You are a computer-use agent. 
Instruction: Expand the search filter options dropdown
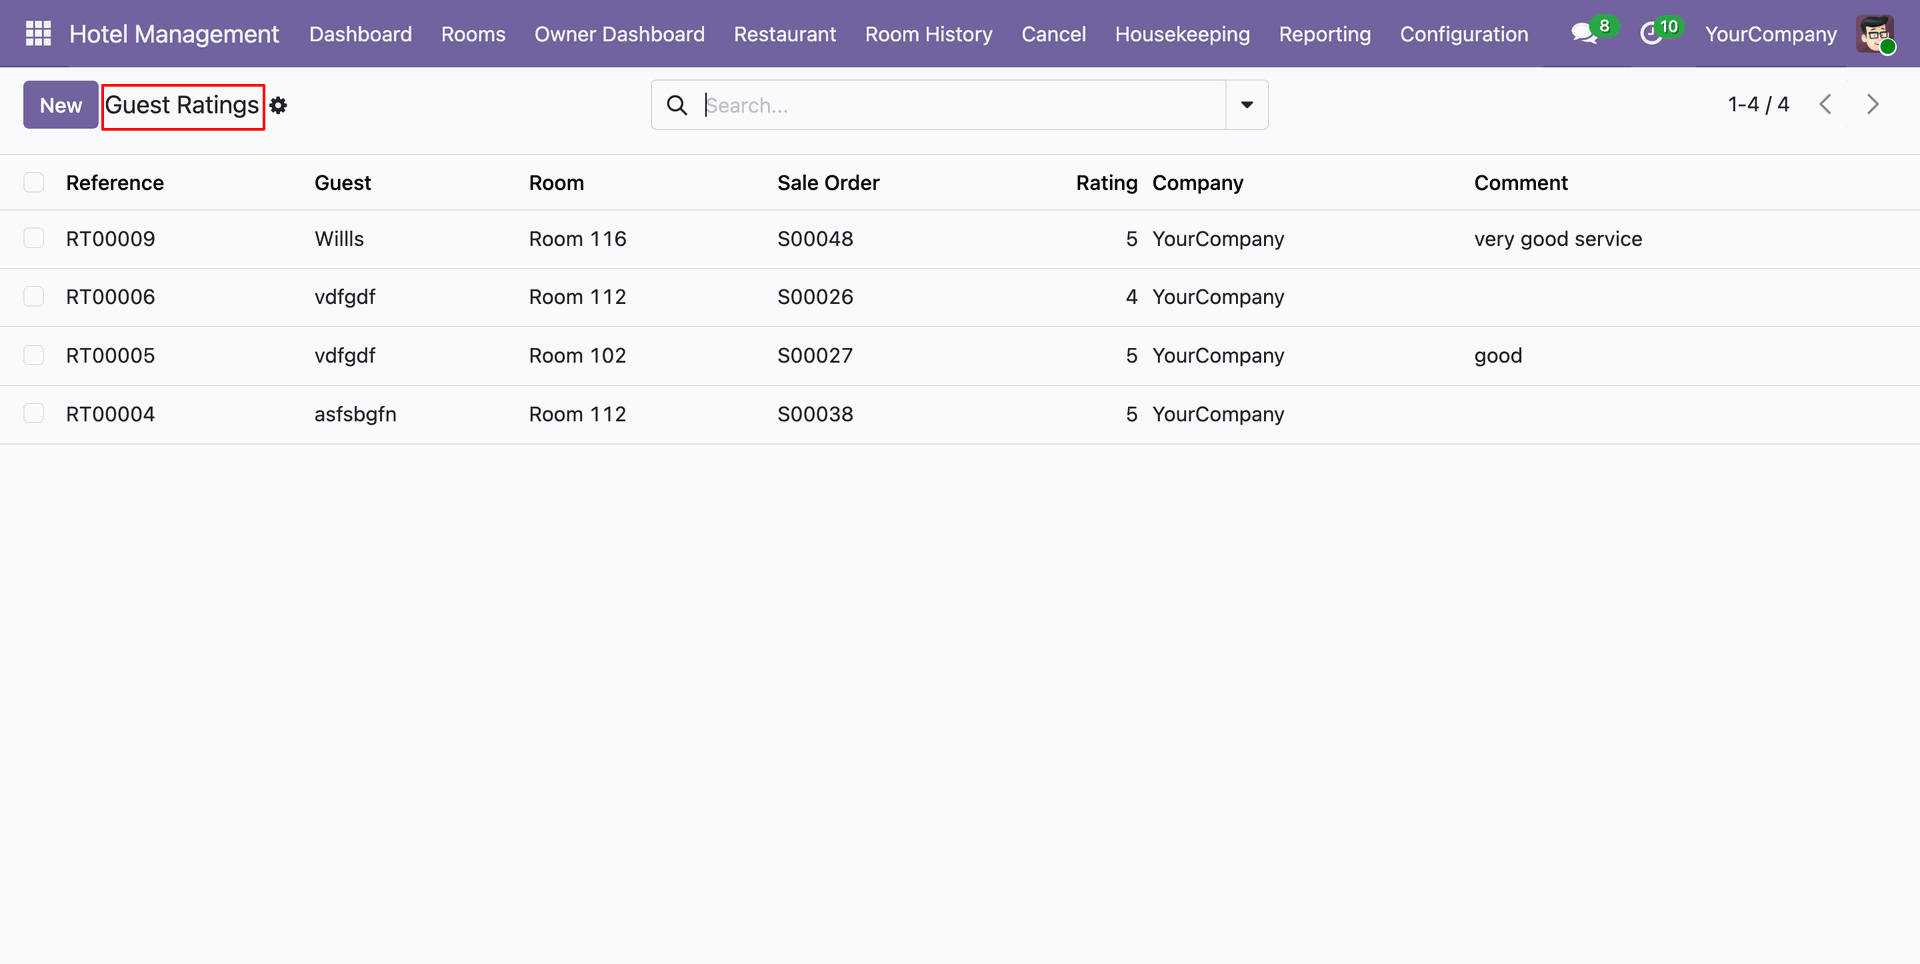point(1247,105)
